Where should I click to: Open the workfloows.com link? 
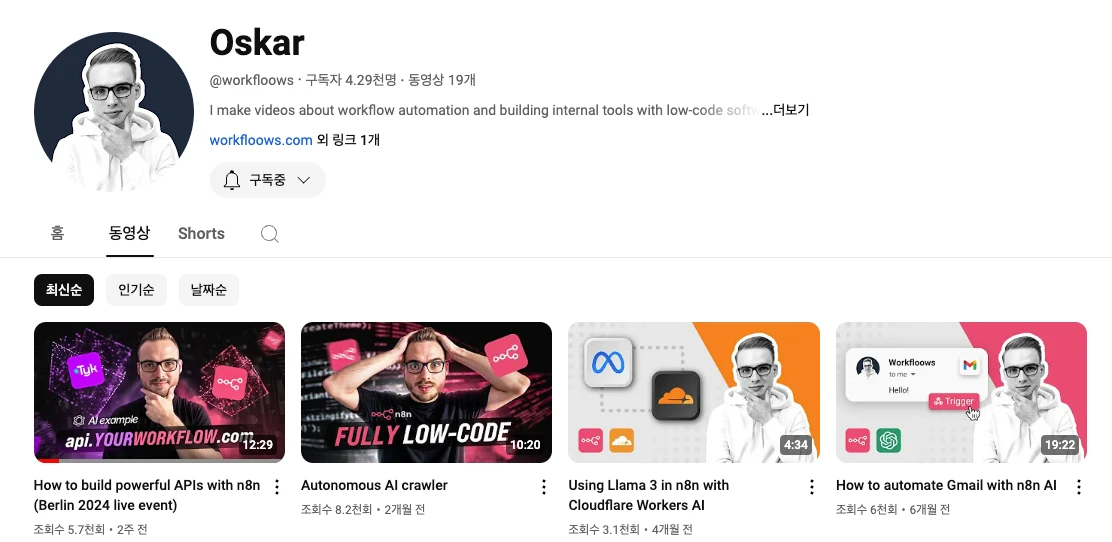tap(261, 140)
